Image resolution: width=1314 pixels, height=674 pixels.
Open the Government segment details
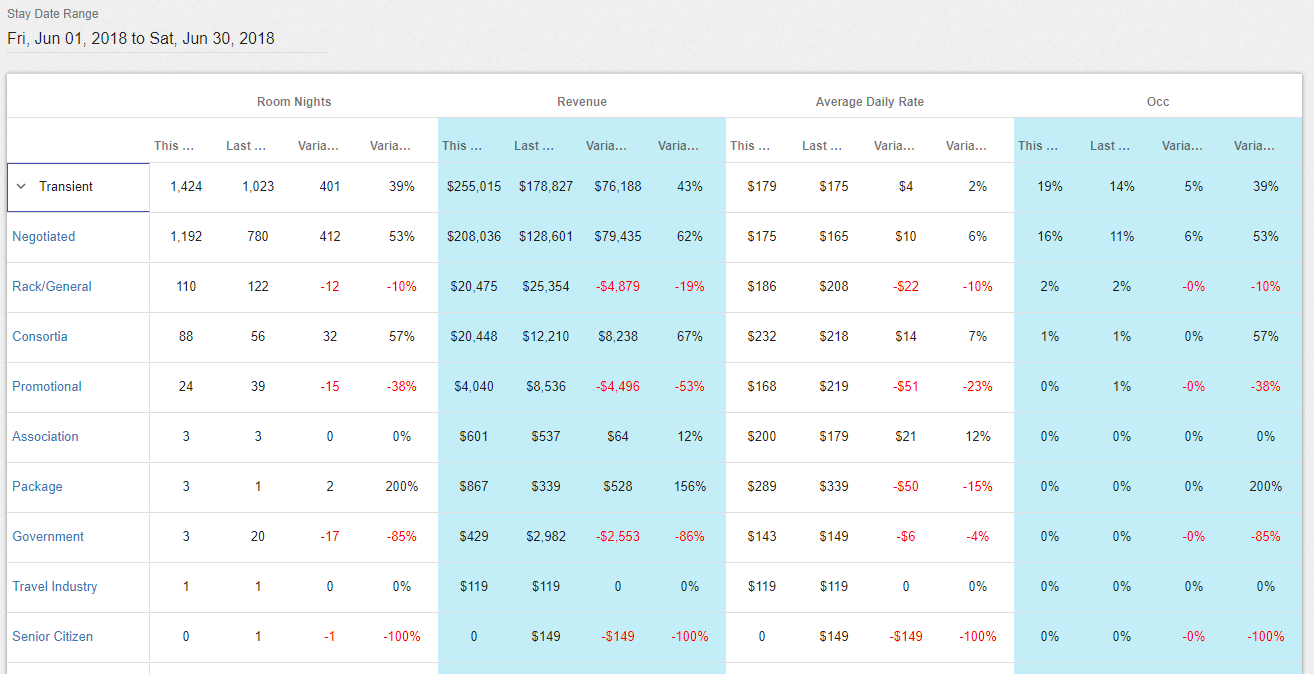click(47, 536)
